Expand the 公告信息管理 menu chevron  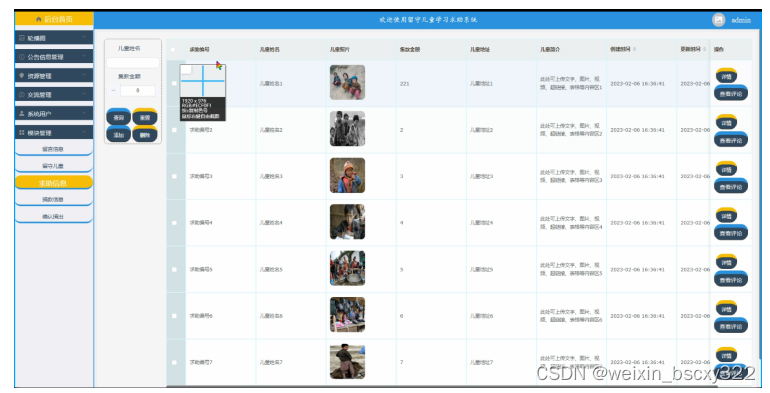pos(84,57)
